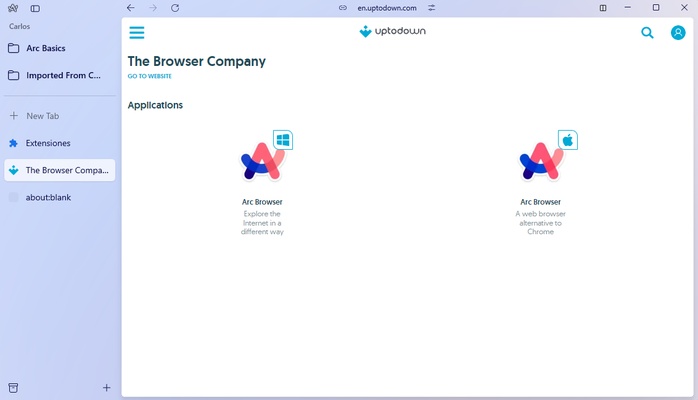Open the Arc Browser for Mac icon

tap(540, 161)
